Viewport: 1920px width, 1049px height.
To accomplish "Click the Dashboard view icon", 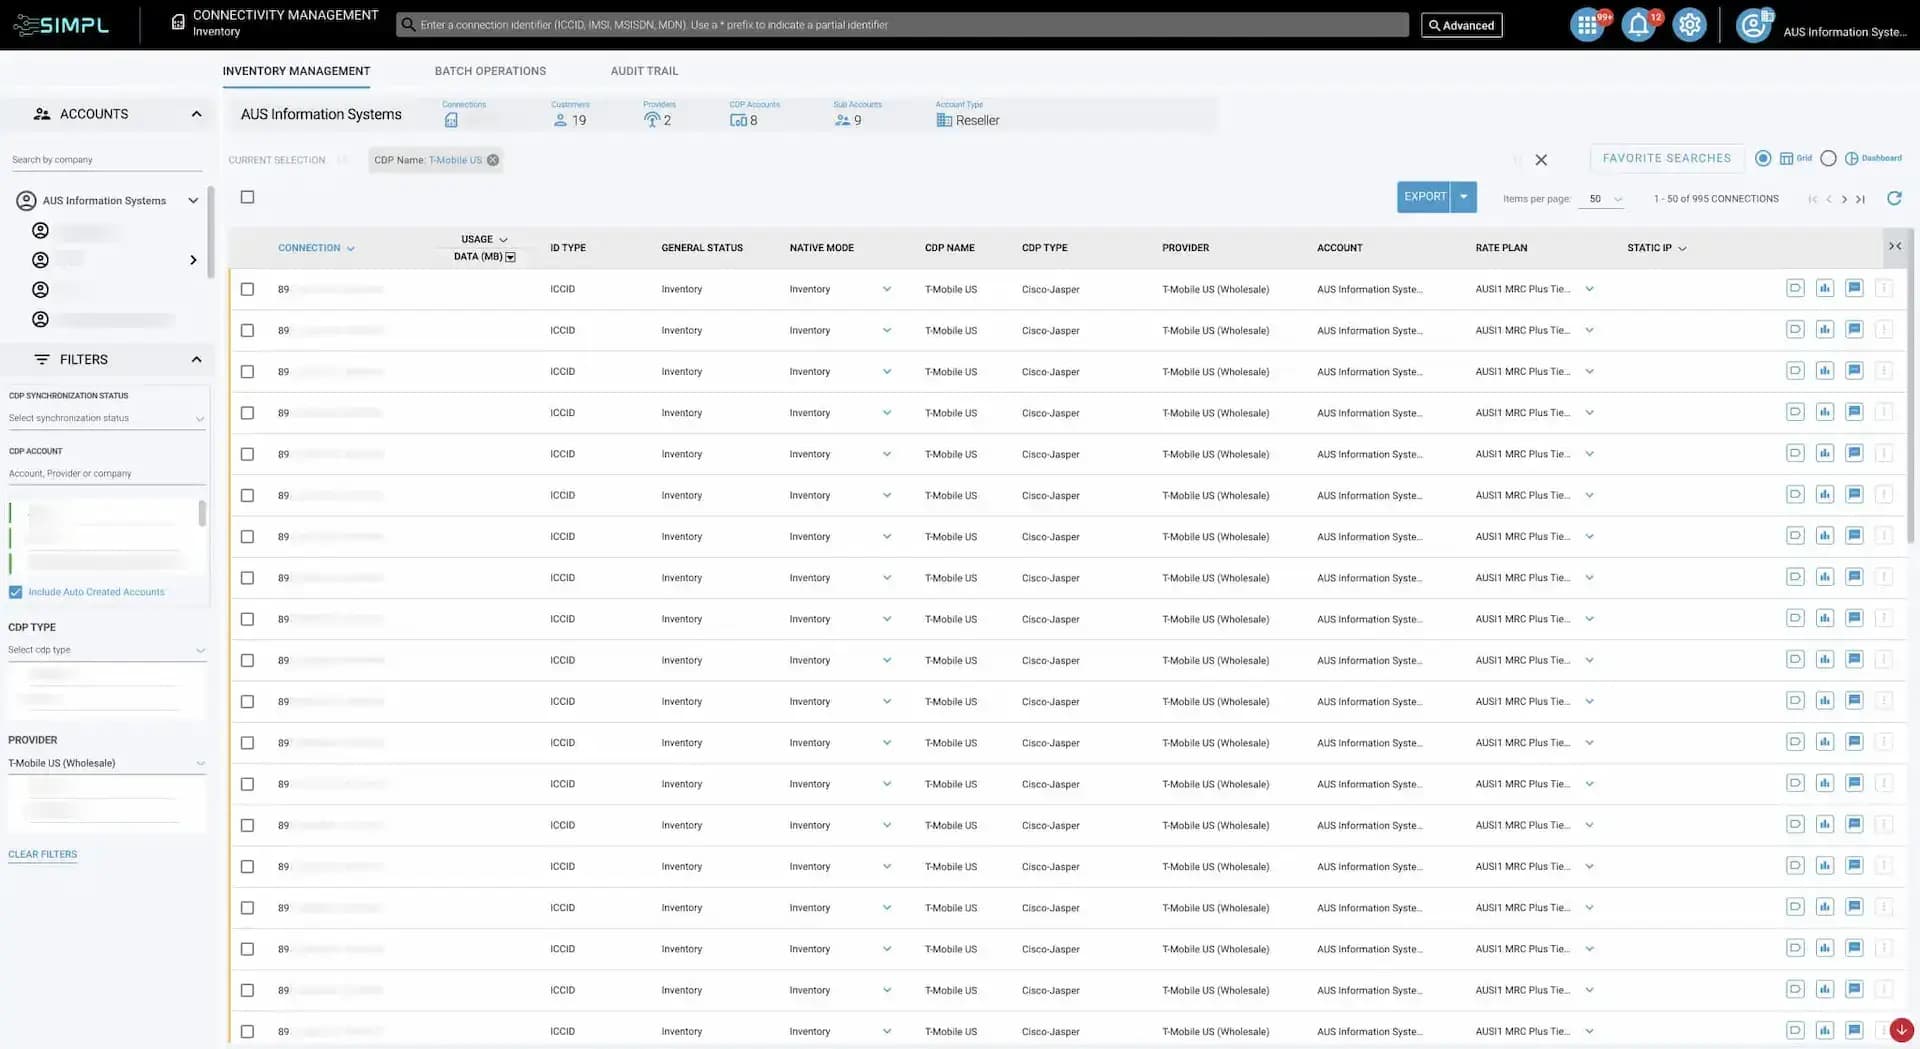I will pyautogui.click(x=1851, y=158).
